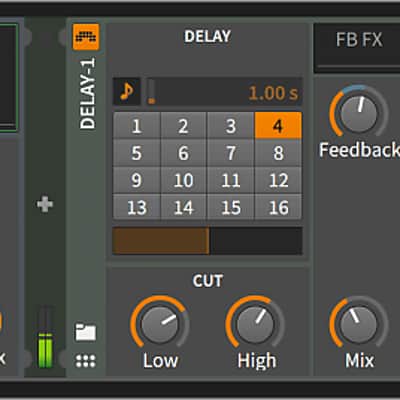Image resolution: width=400 pixels, height=400 pixels.
Task: Open the device preset folder icon
Action: (x=86, y=332)
